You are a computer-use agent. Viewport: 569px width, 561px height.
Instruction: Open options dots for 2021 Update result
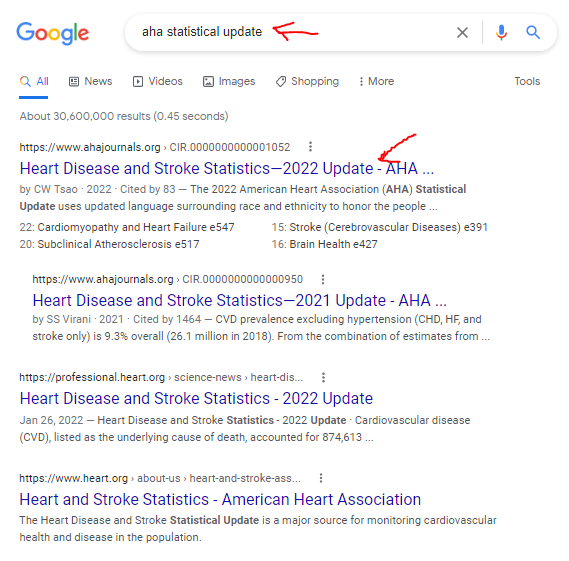323,279
